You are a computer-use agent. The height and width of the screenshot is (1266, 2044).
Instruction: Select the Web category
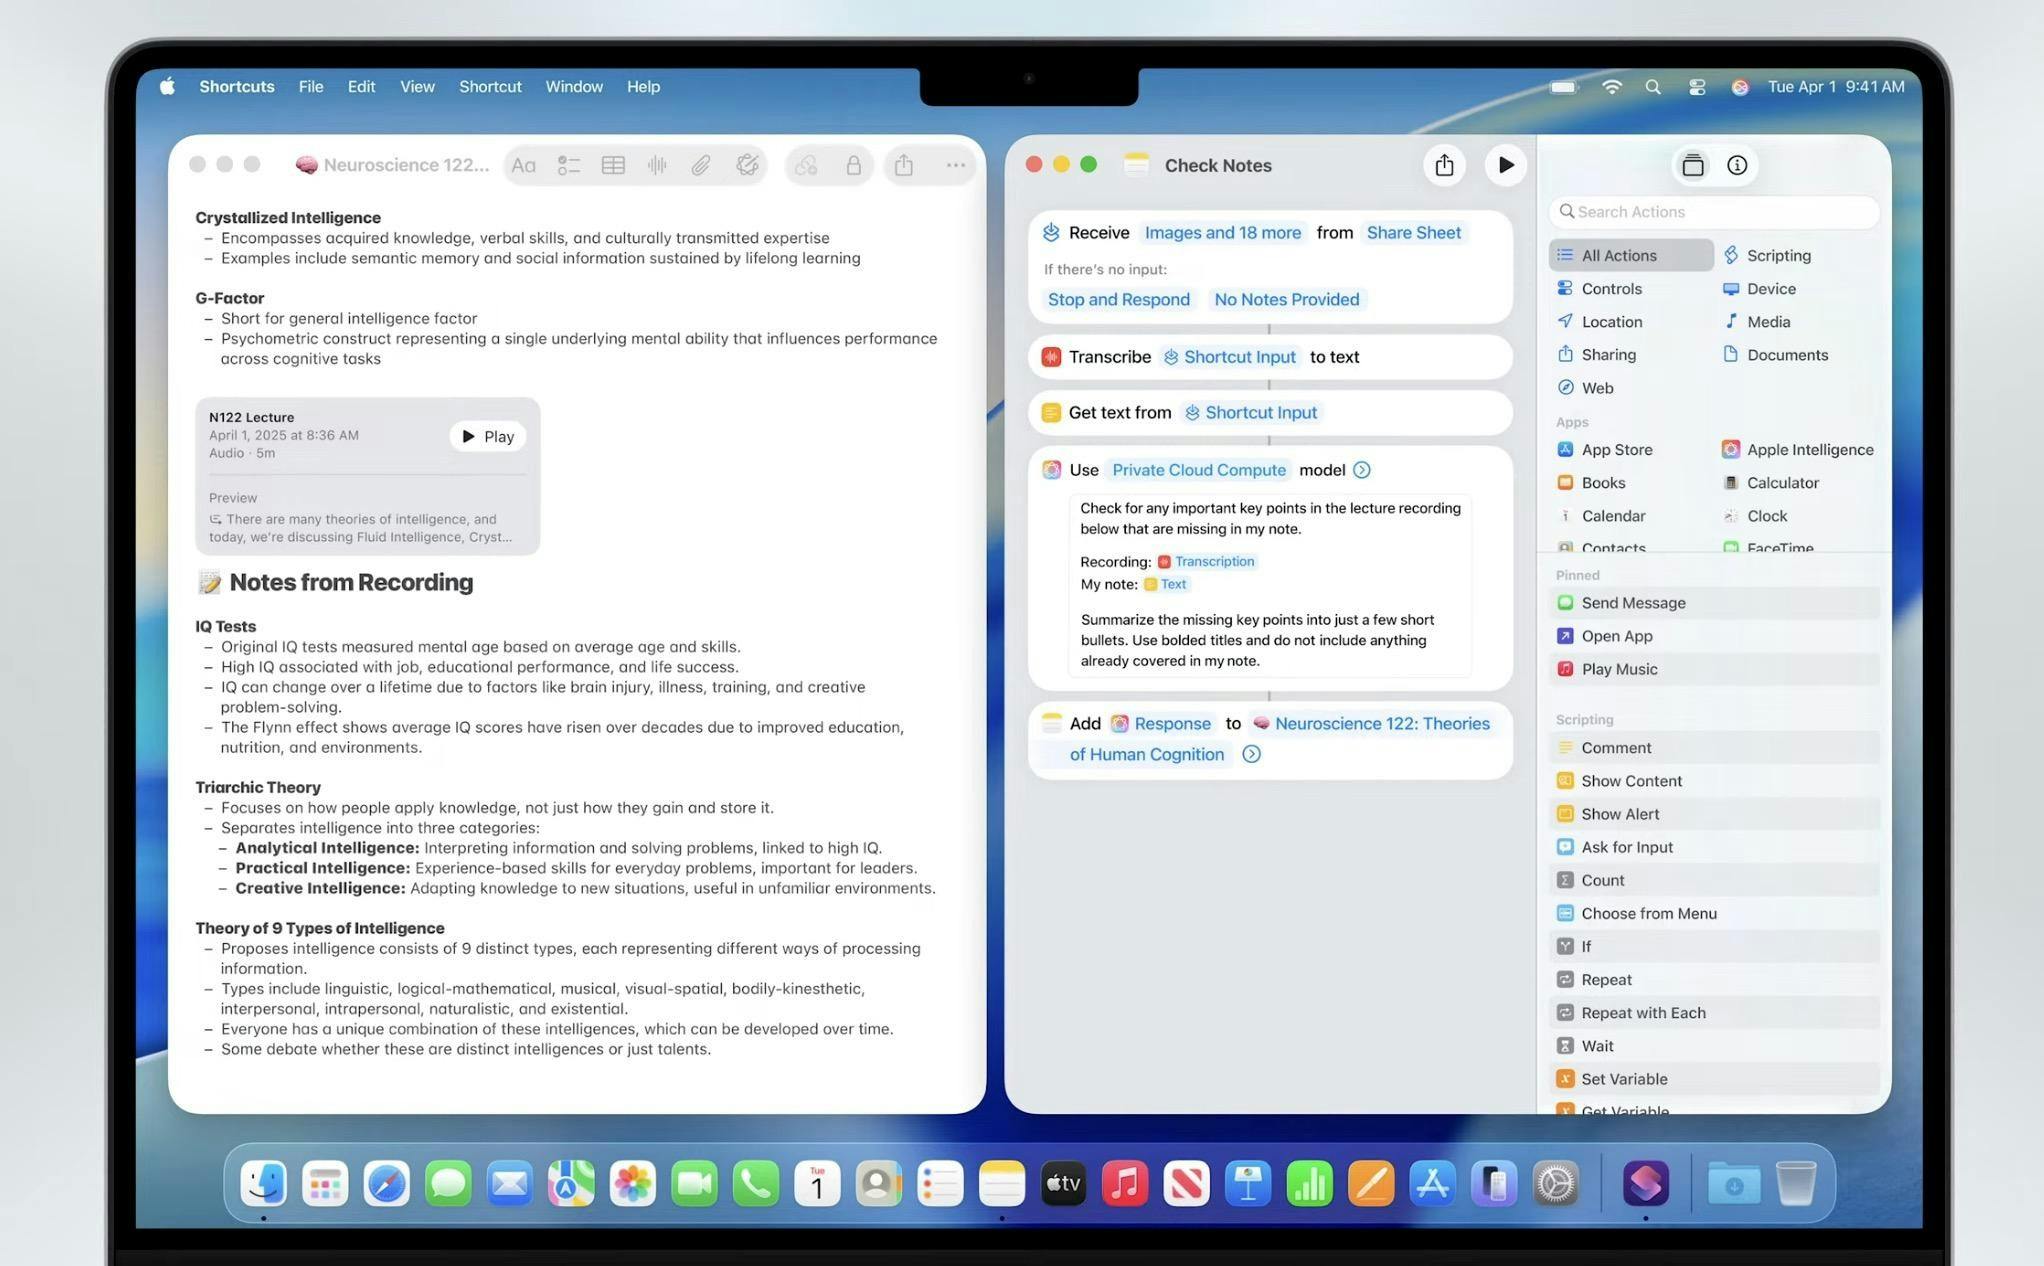click(1585, 388)
